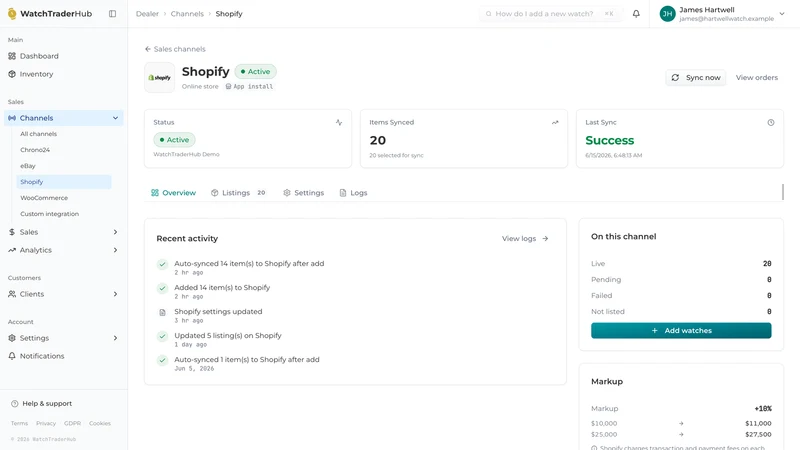Click the back arrow beside Sales channels
800x450 pixels.
(148, 49)
